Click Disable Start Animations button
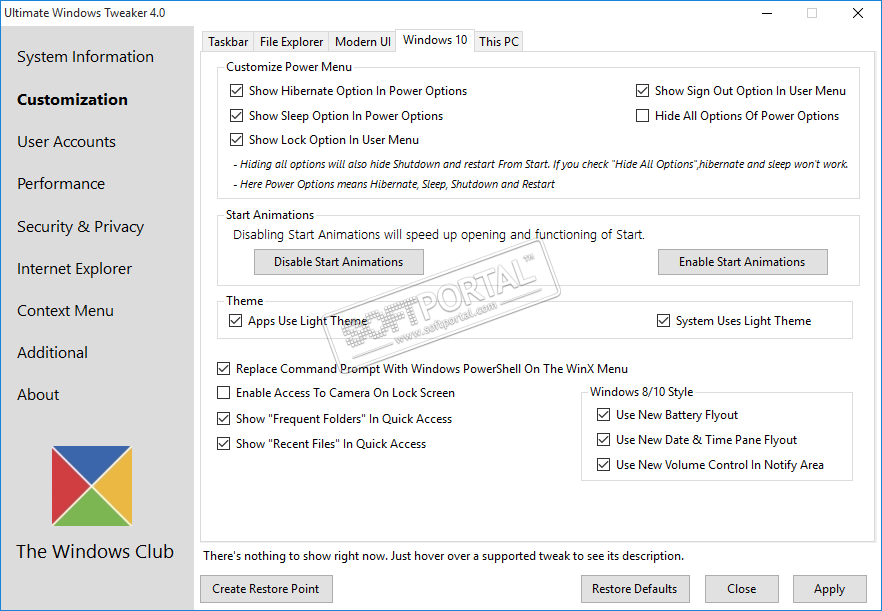This screenshot has height=611, width=882. pyautogui.click(x=339, y=262)
